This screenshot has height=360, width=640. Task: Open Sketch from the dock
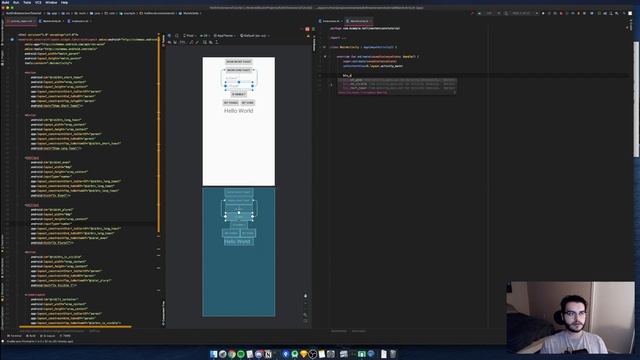tap(304, 354)
